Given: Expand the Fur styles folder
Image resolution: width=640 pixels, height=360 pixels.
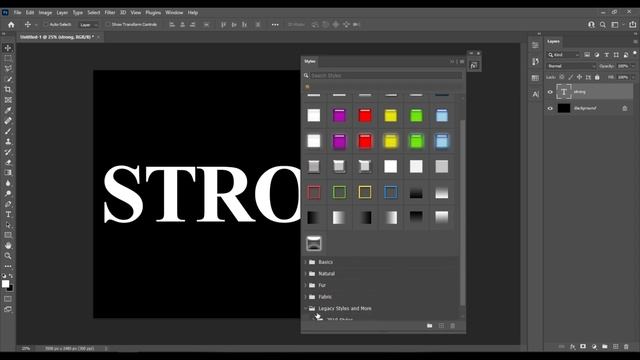Looking at the screenshot, I should tap(305, 285).
